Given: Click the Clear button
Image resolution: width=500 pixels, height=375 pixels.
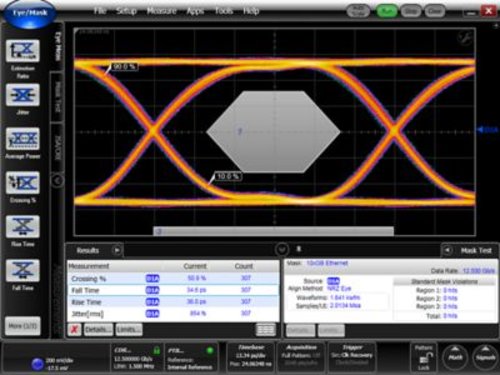Looking at the screenshot, I should 435,11.
